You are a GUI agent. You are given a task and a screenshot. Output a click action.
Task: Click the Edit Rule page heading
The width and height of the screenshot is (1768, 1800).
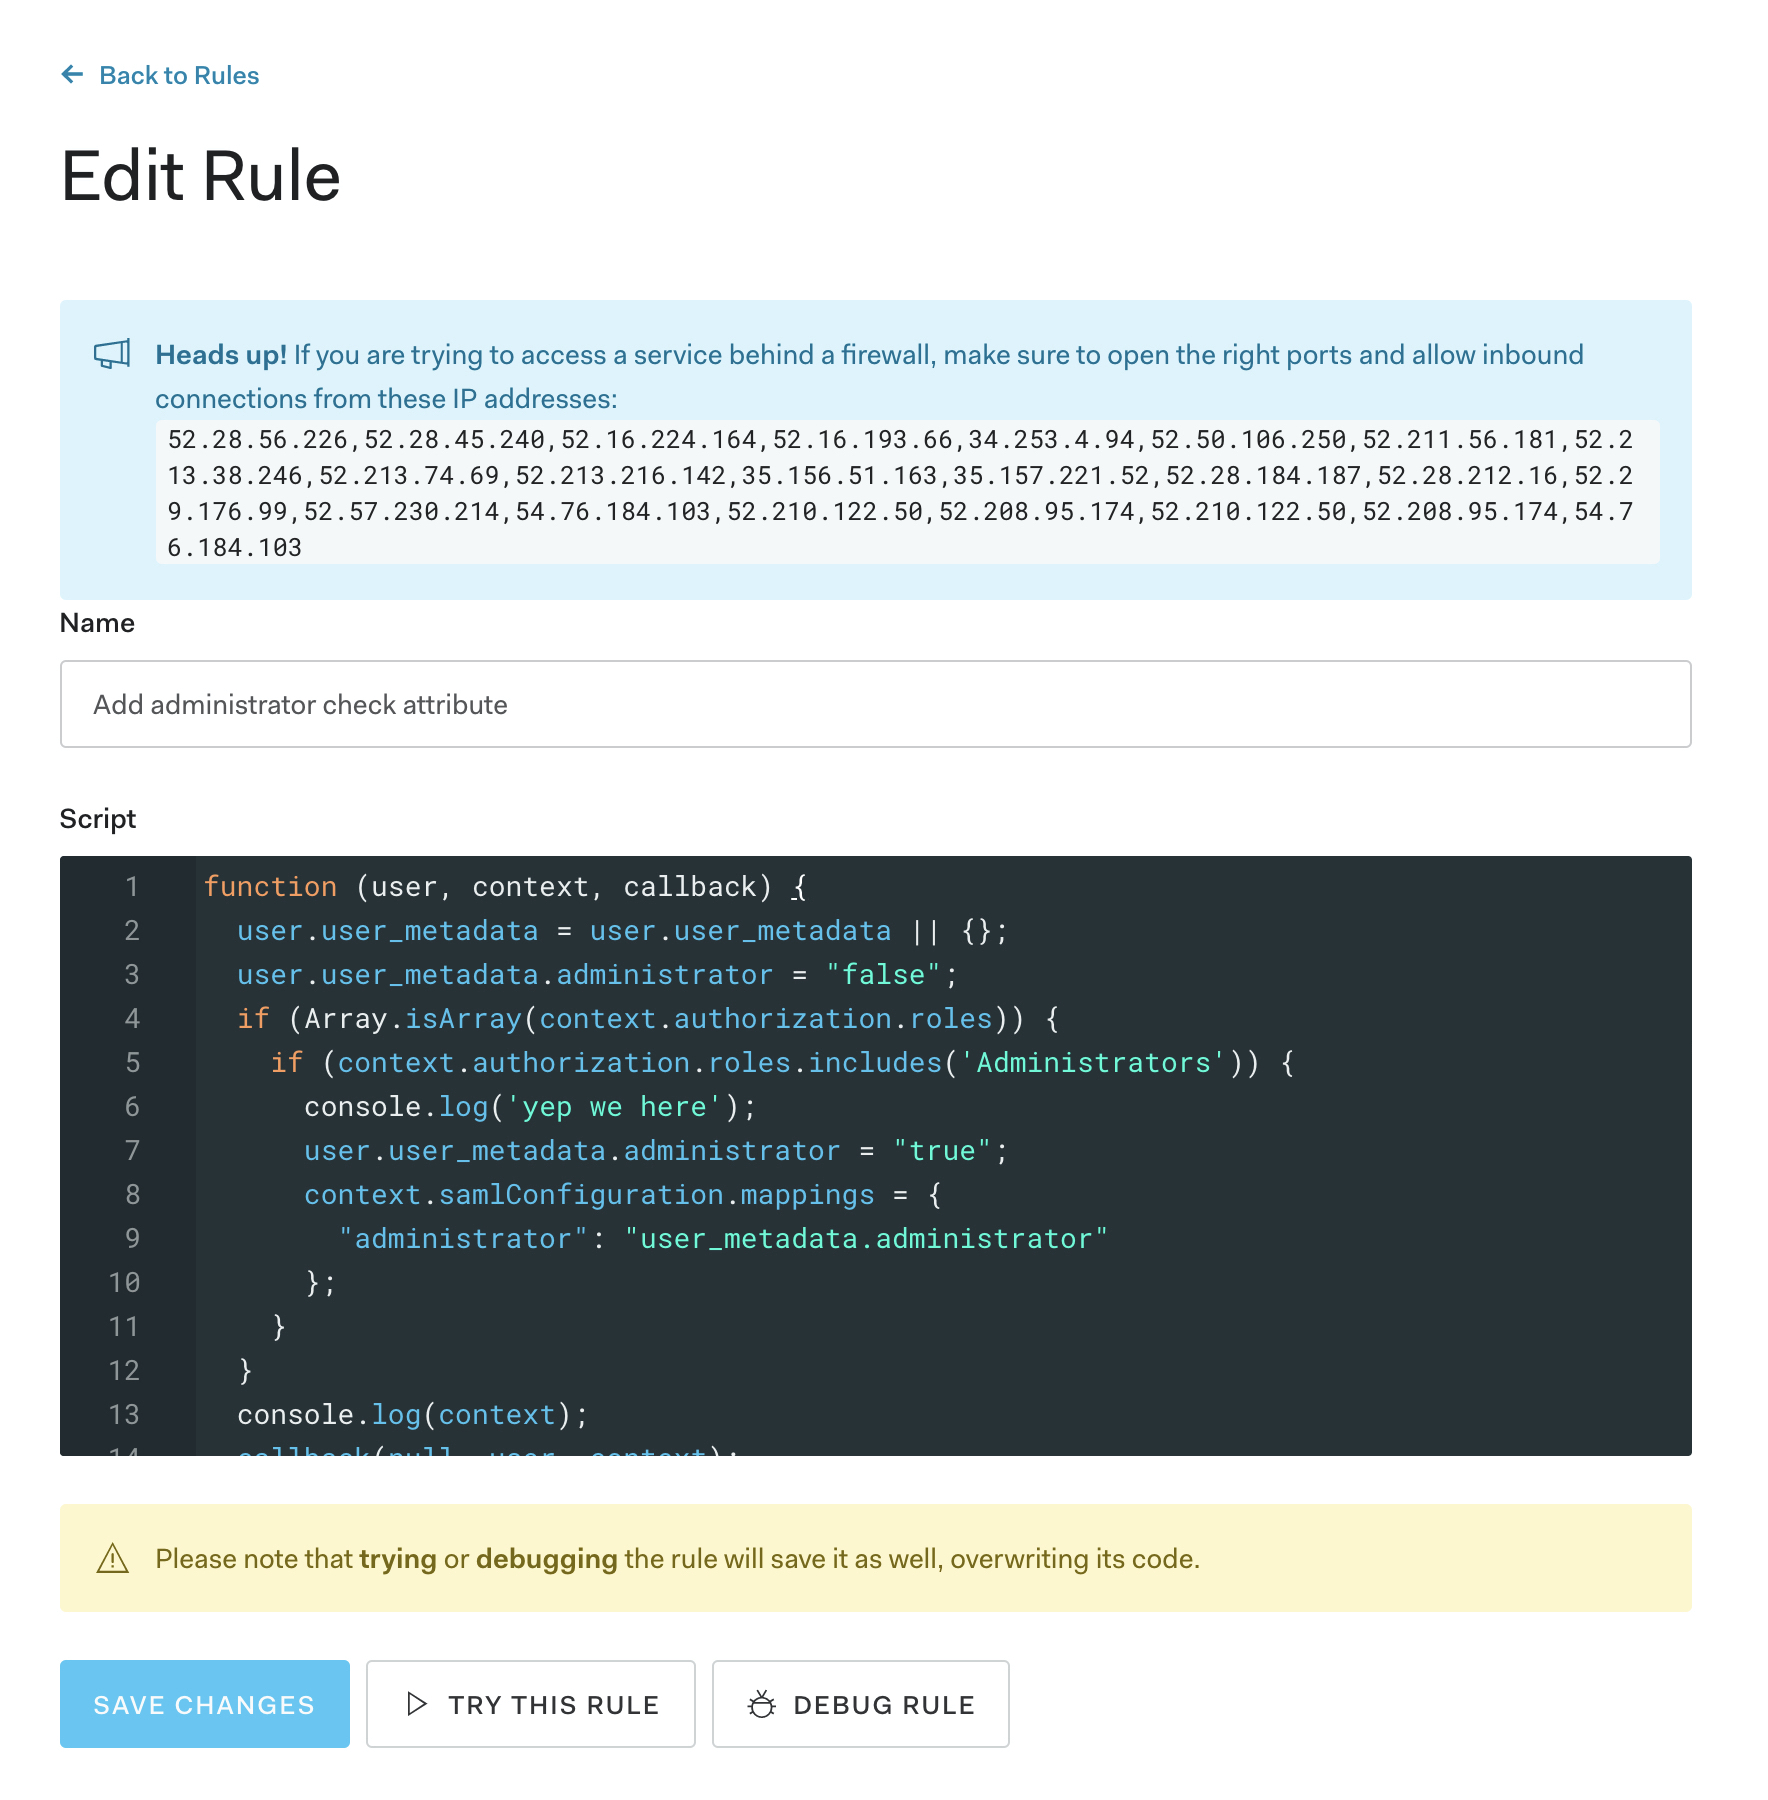point(201,177)
